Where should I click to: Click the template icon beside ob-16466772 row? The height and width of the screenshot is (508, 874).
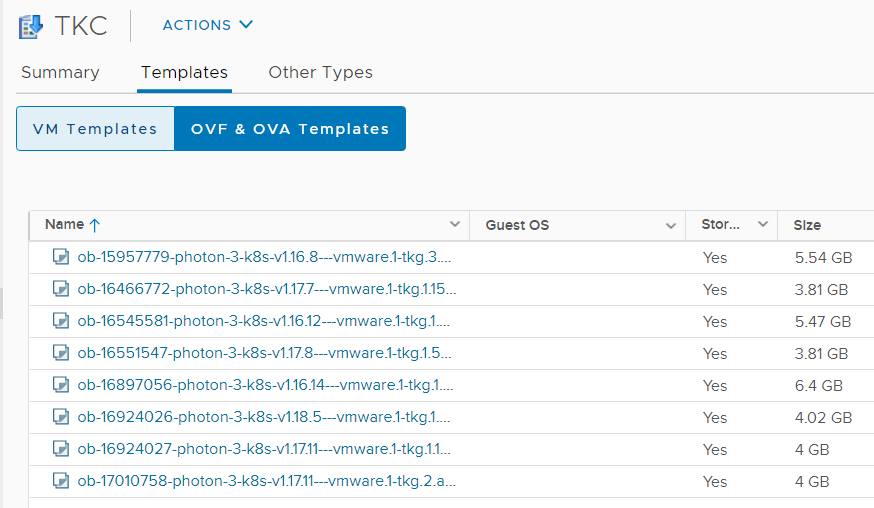pyautogui.click(x=61, y=289)
